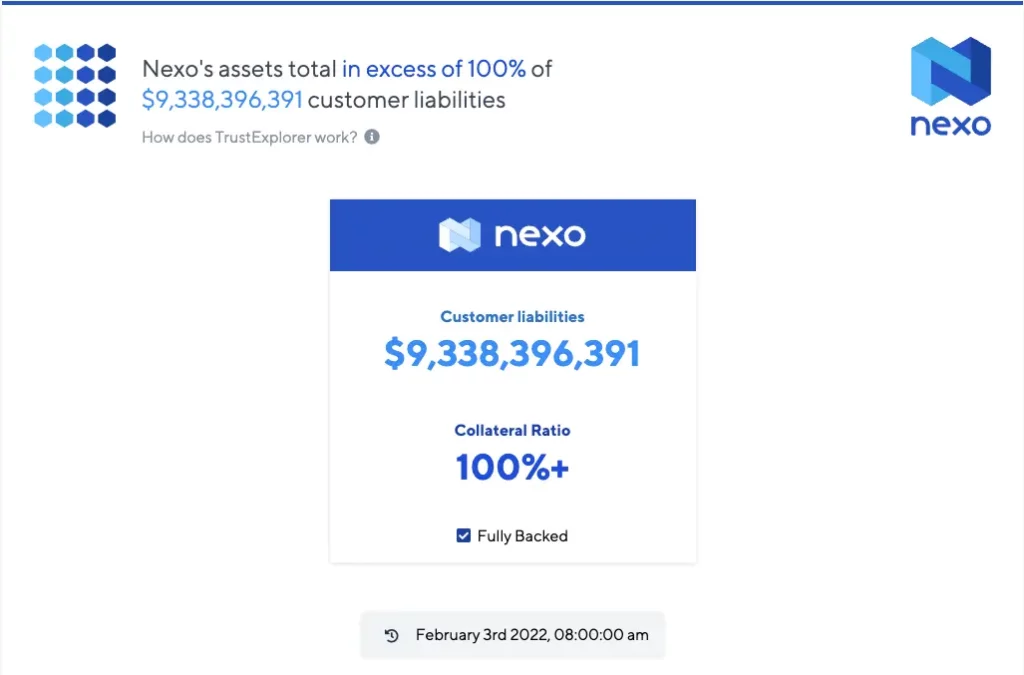Image resolution: width=1024 pixels, height=675 pixels.
Task: Click the history clock icon beside the date
Action: [392, 635]
